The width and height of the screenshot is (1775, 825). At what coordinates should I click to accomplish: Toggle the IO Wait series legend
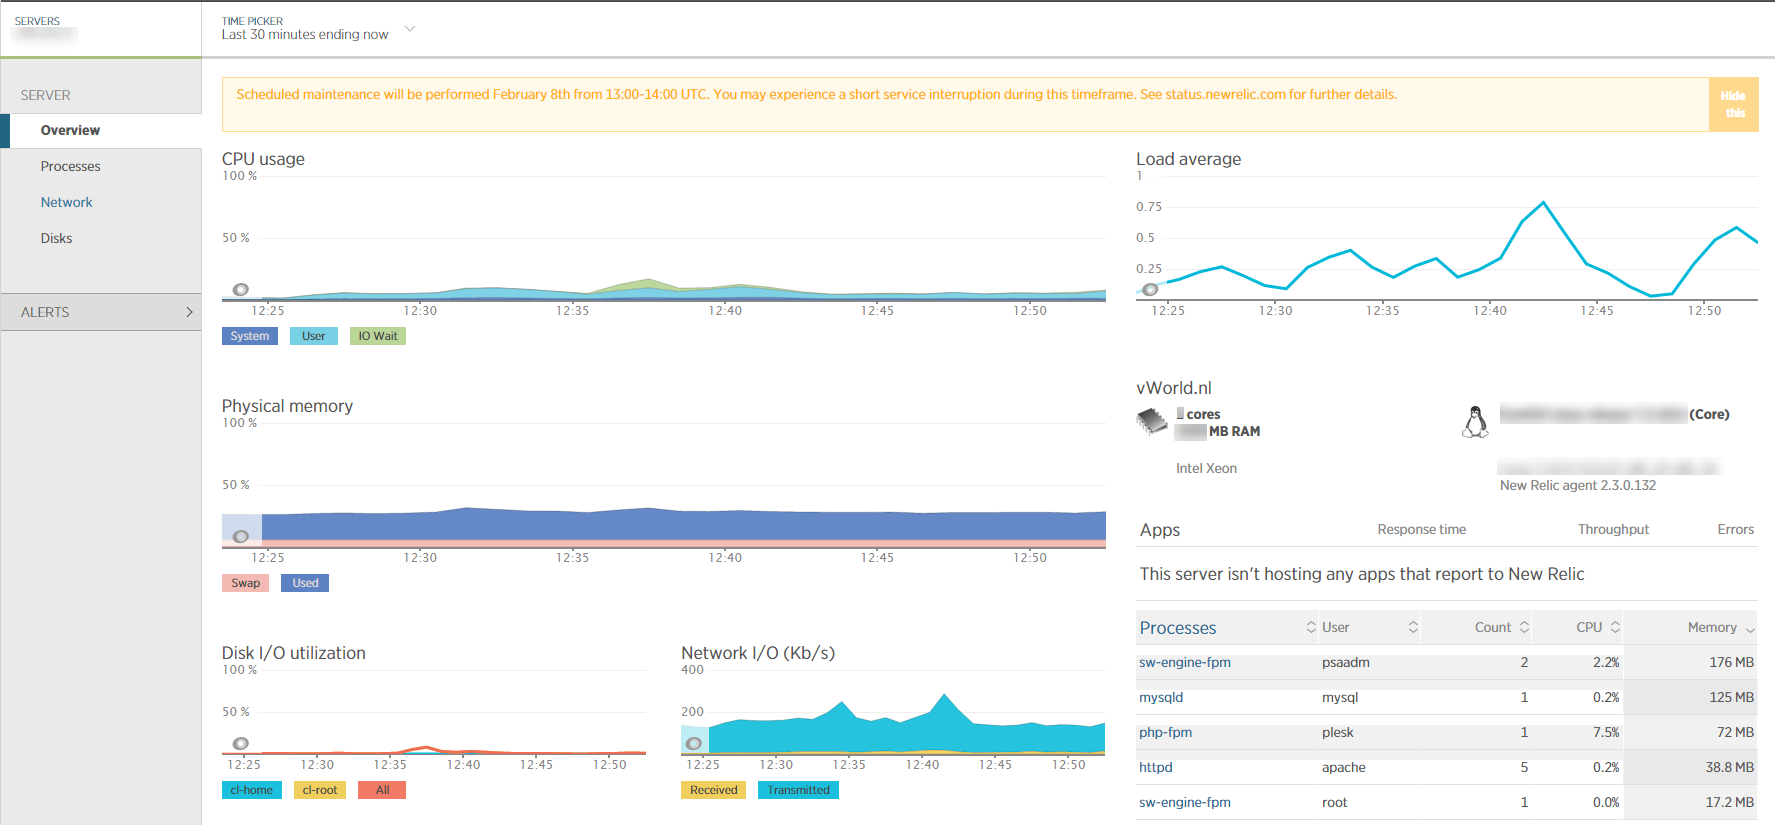377,336
